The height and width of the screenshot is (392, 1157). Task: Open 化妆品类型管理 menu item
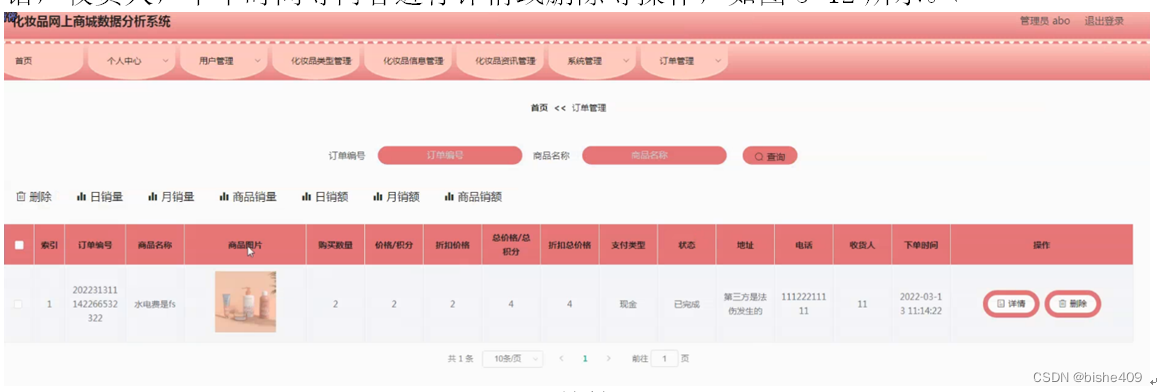click(x=321, y=61)
